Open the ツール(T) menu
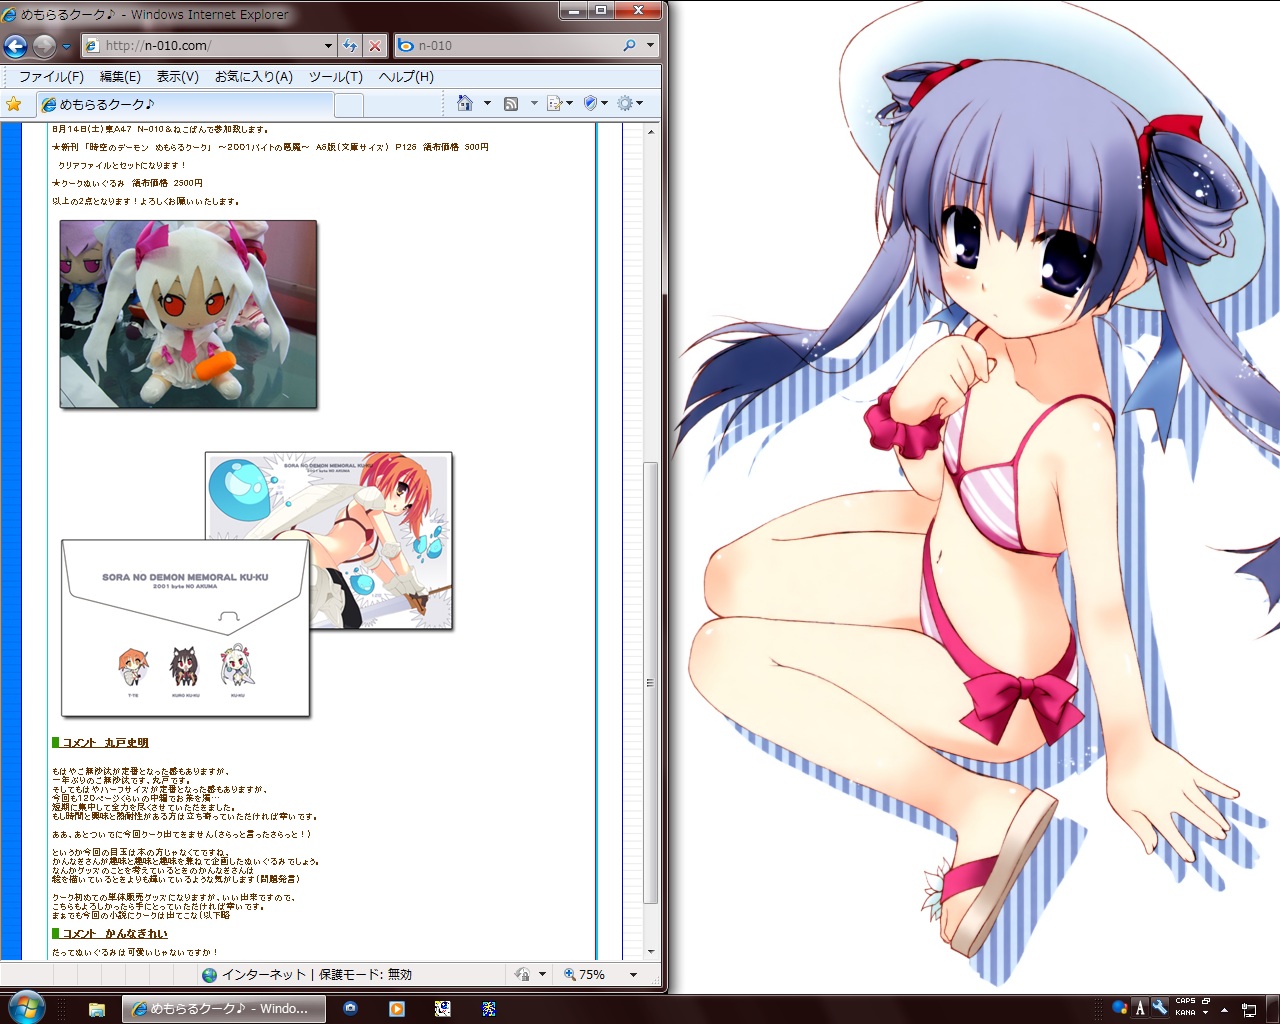This screenshot has height=1024, width=1280. tap(335, 76)
